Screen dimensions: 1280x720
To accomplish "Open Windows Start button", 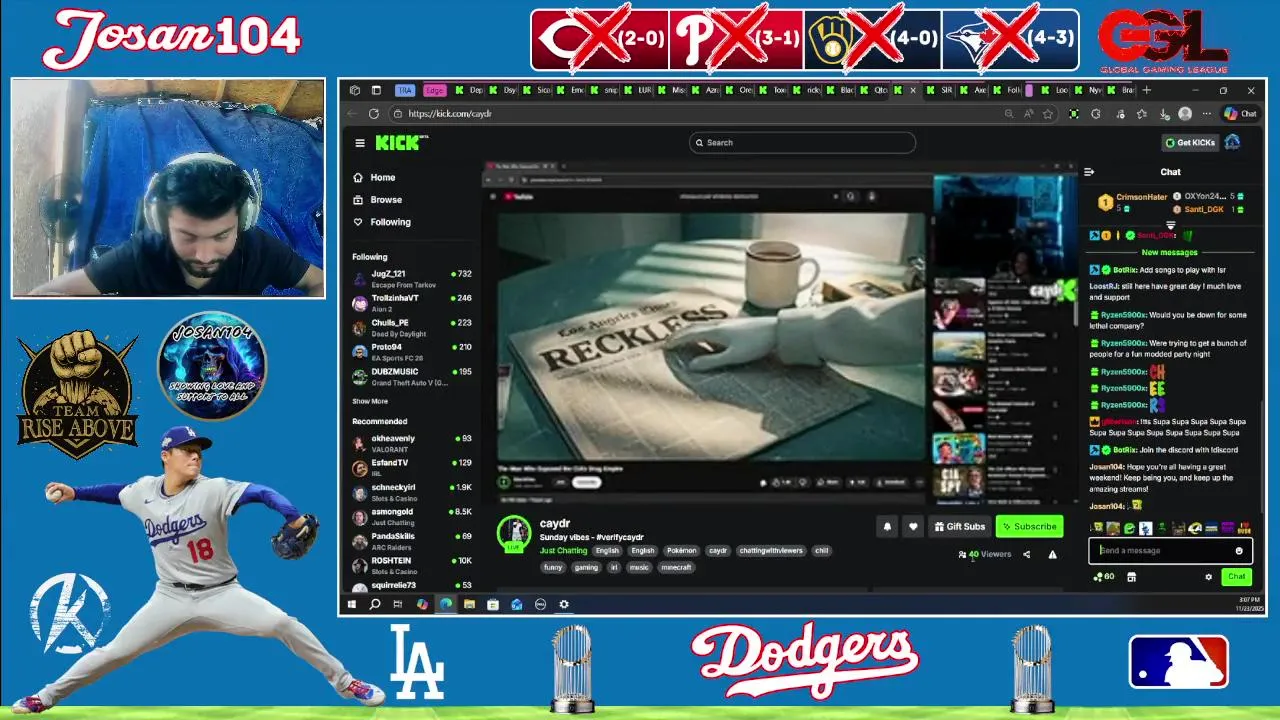I will pos(352,604).
